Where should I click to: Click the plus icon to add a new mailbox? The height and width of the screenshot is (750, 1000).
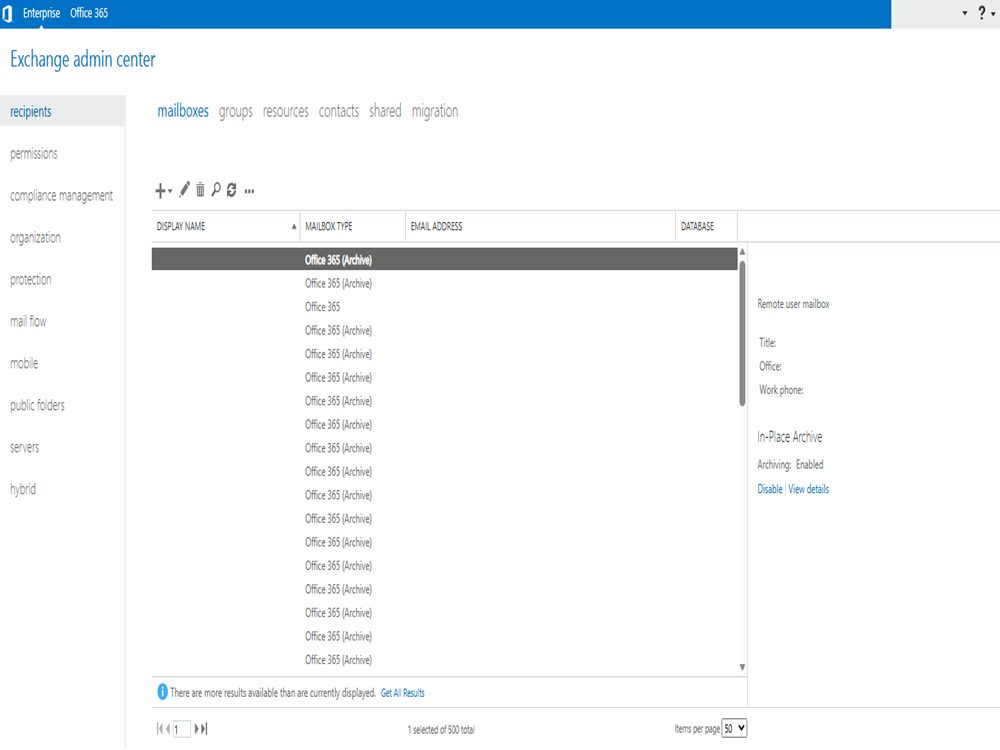(x=161, y=190)
